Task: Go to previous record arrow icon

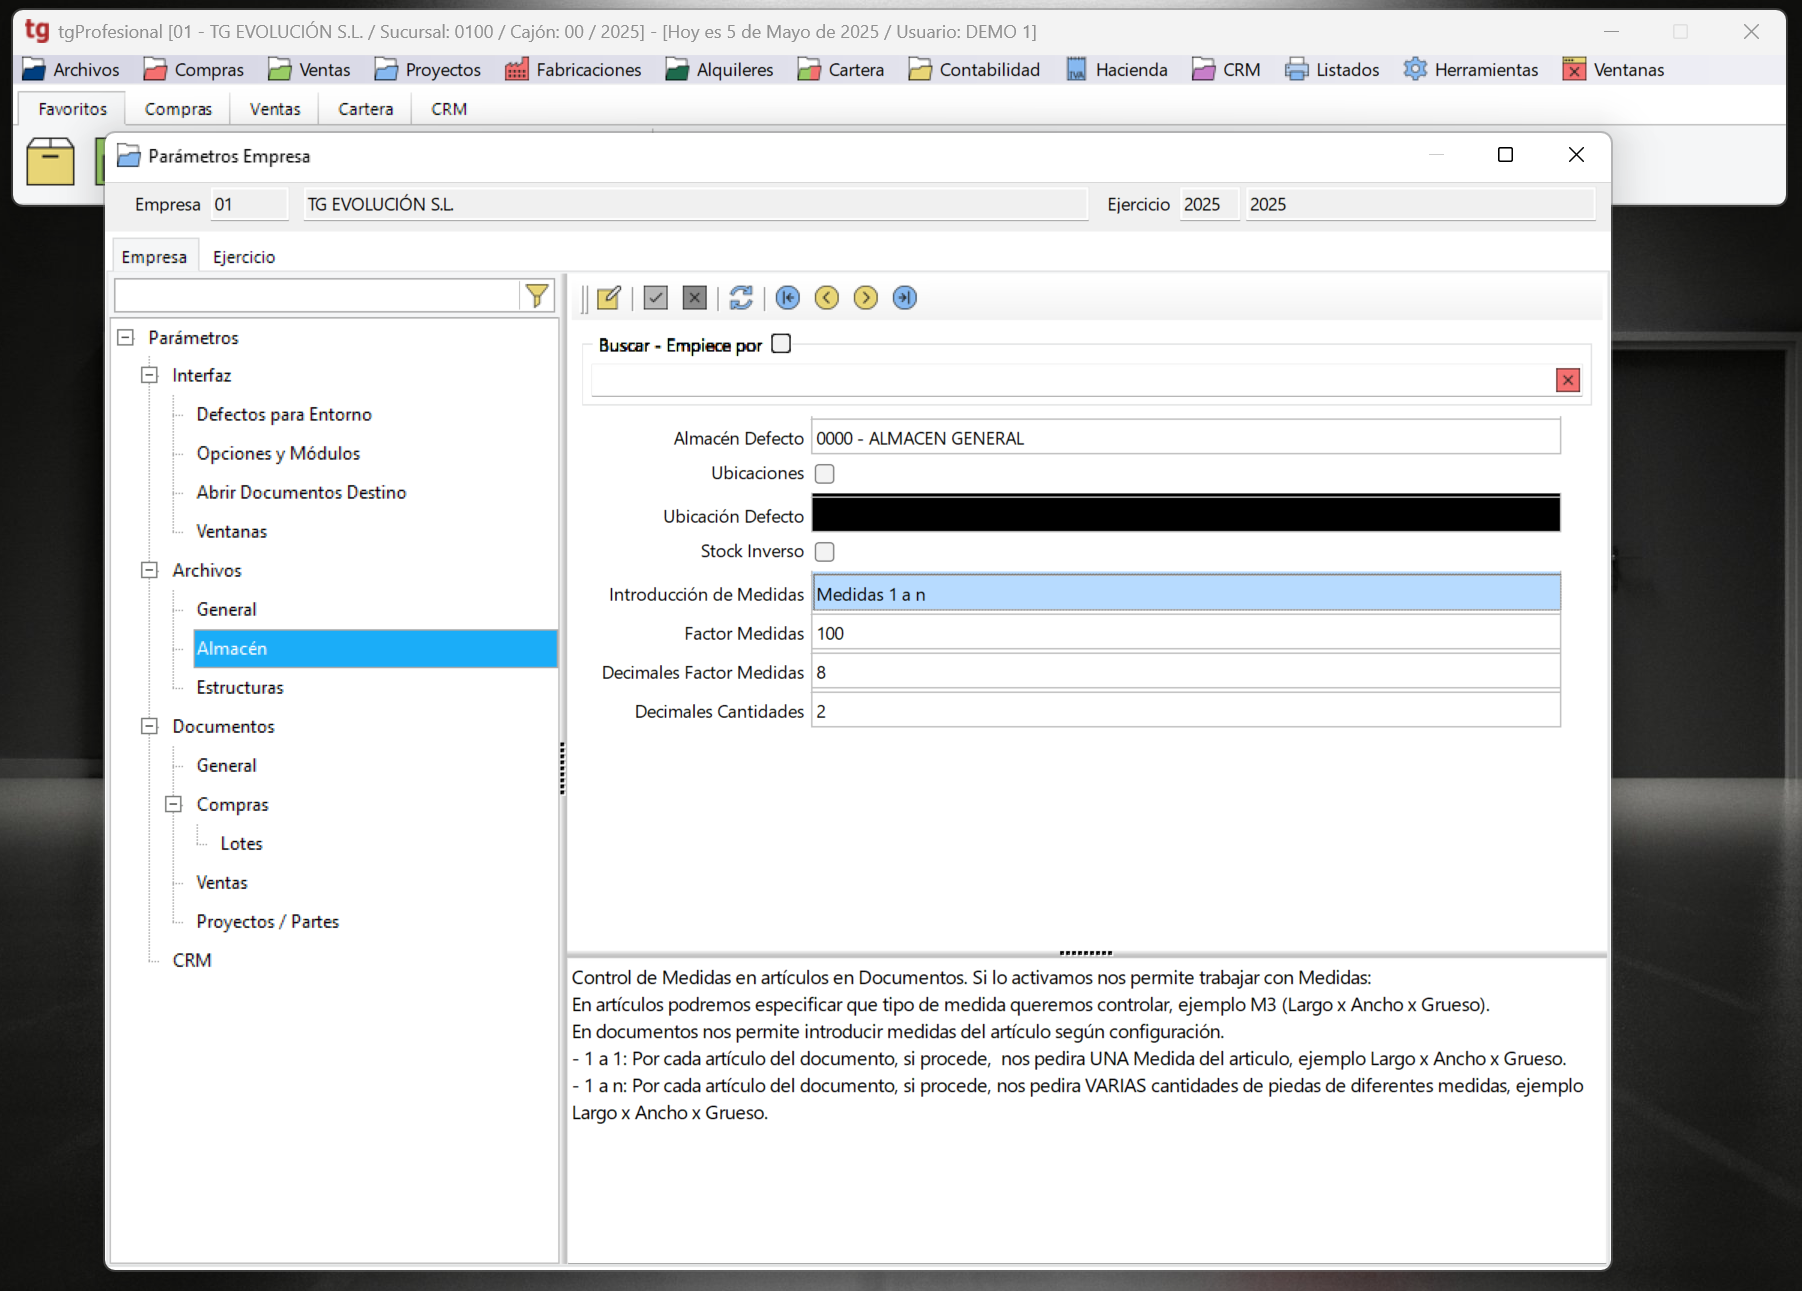Action: pos(827,298)
